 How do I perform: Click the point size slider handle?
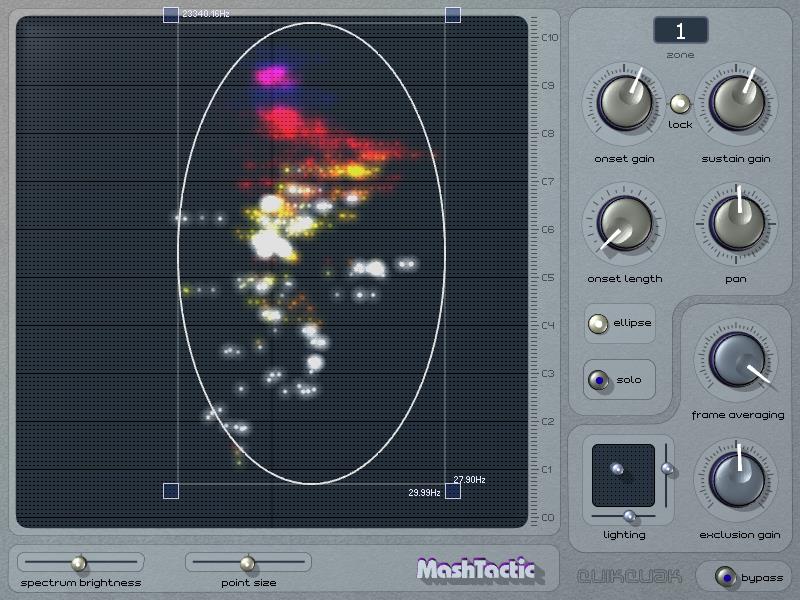coord(247,563)
